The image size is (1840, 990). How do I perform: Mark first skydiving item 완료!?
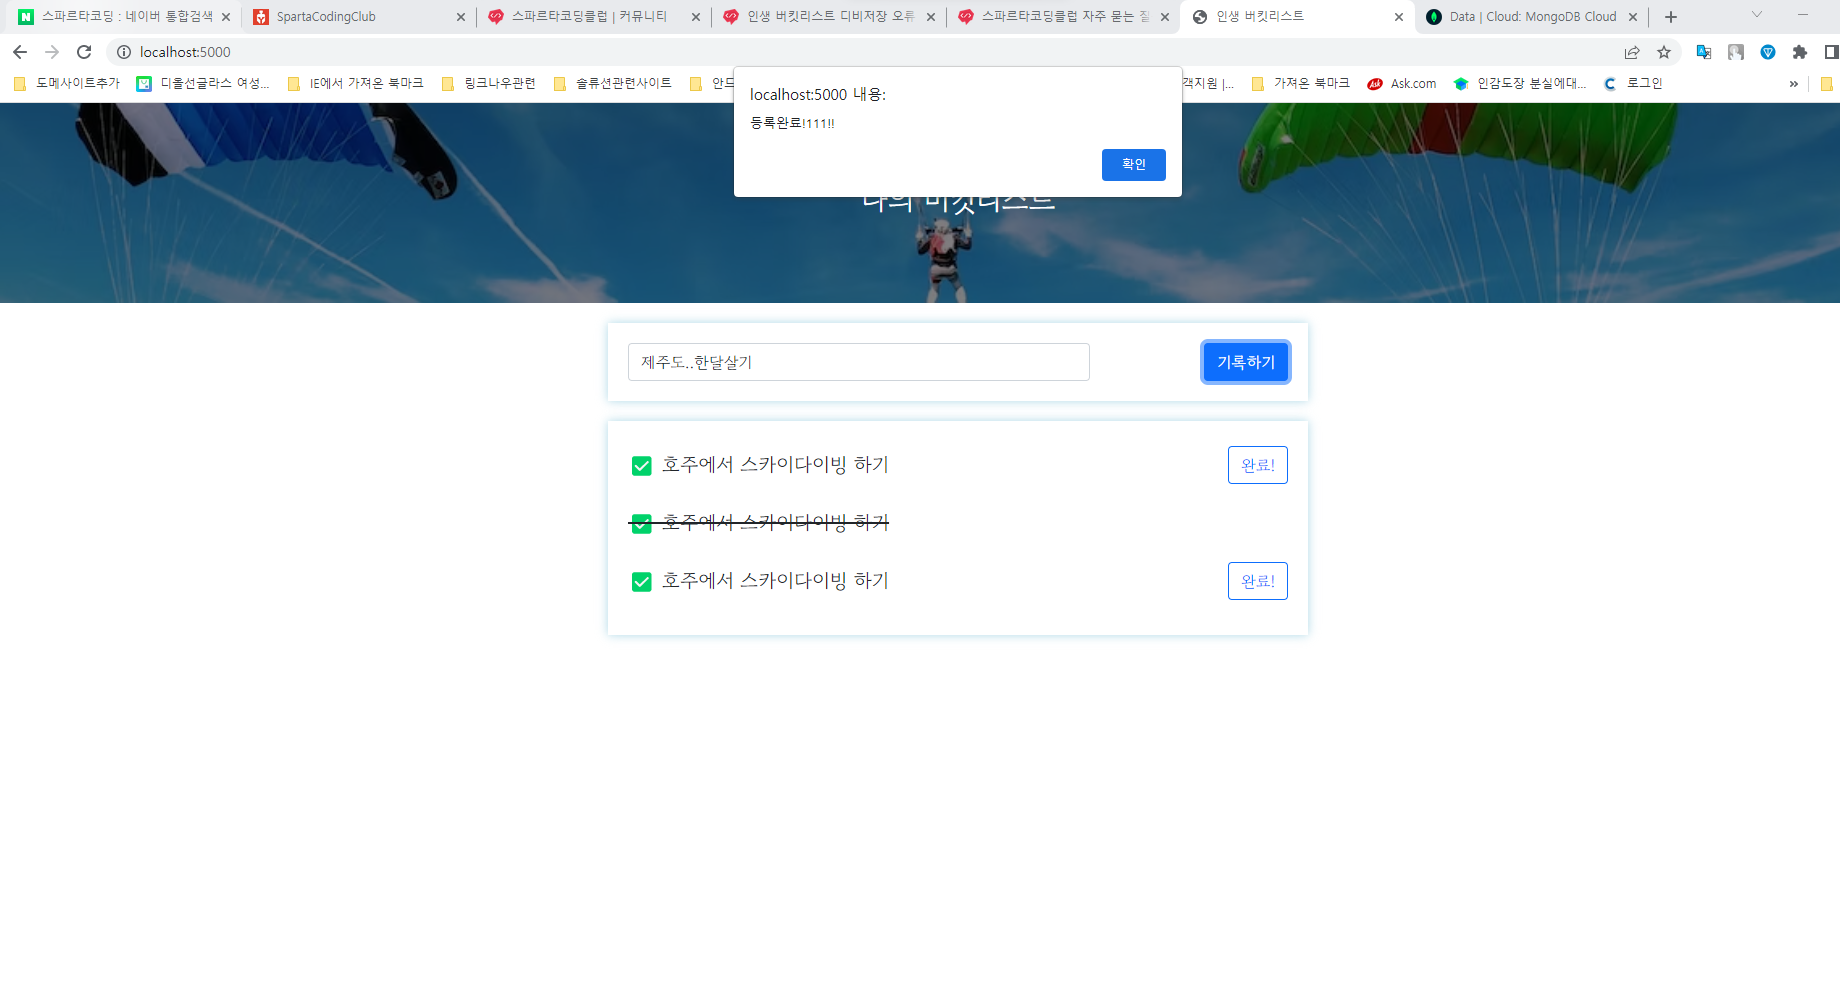[1257, 465]
